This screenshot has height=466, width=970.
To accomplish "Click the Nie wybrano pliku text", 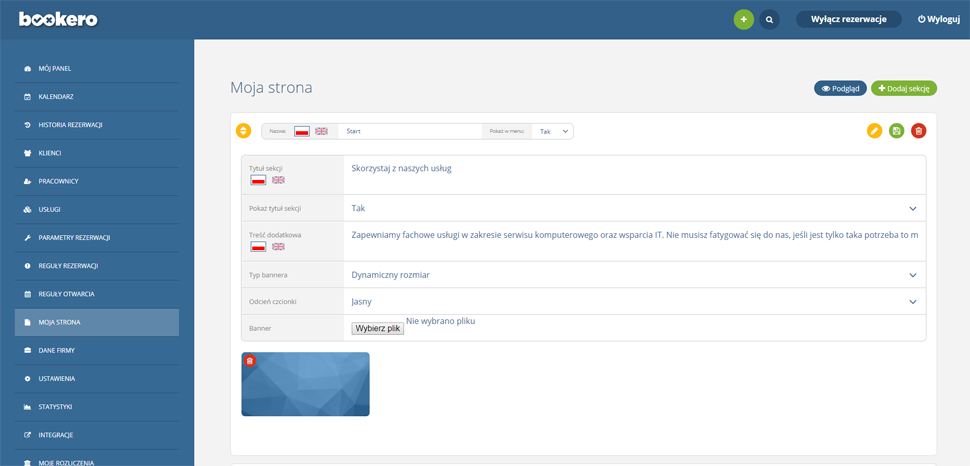I will [x=441, y=321].
